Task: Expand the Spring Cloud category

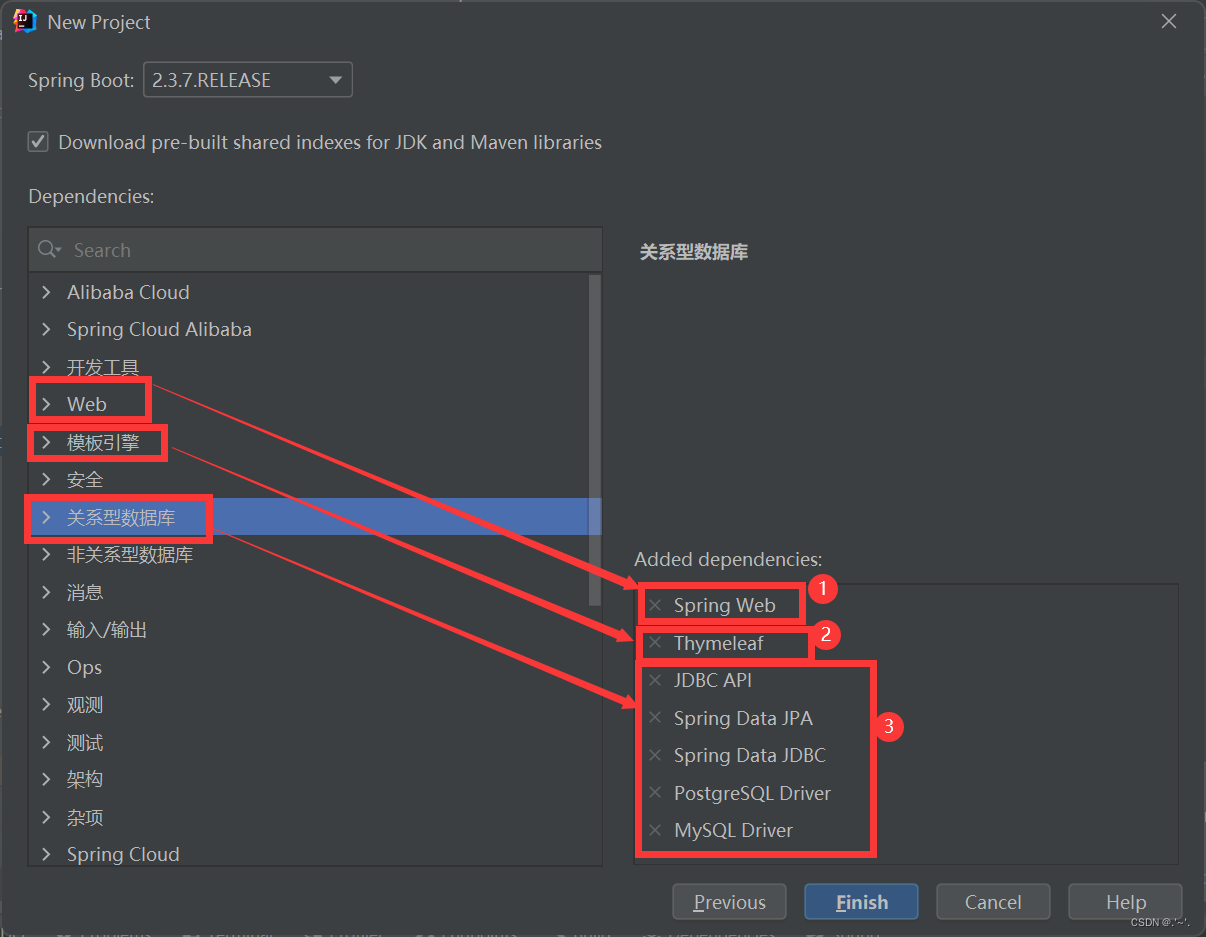Action: [46, 854]
